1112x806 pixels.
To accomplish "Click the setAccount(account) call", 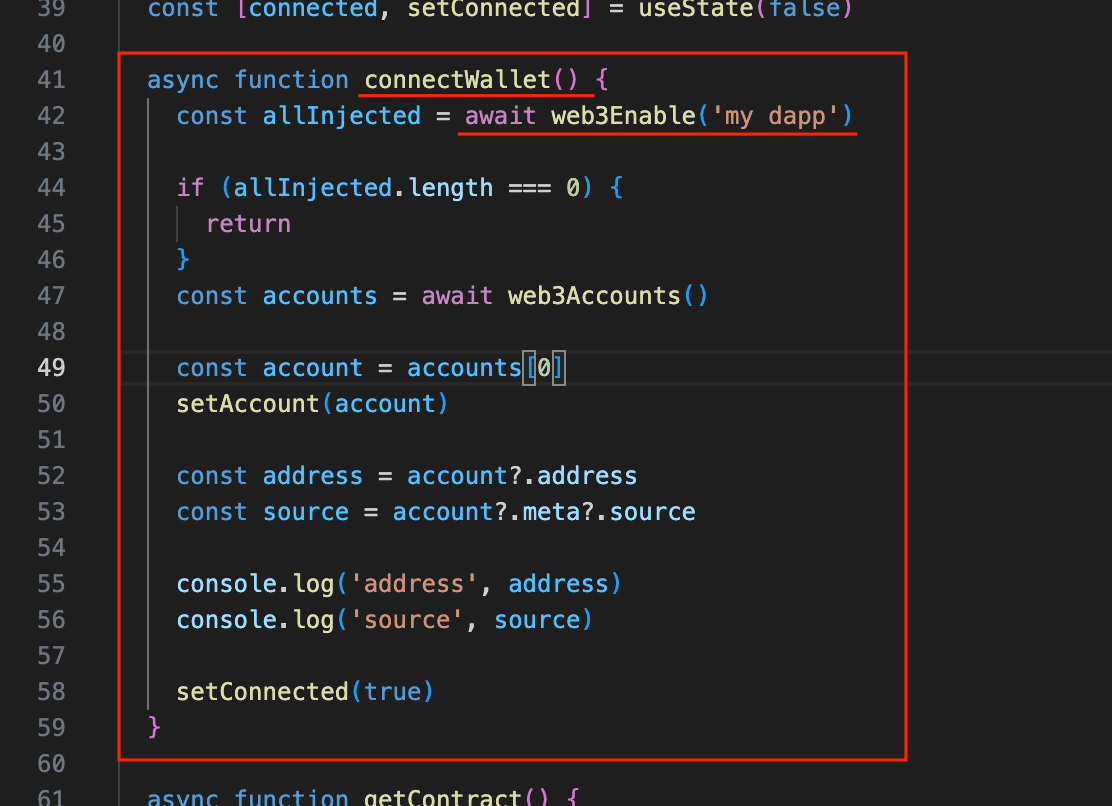I will (313, 404).
